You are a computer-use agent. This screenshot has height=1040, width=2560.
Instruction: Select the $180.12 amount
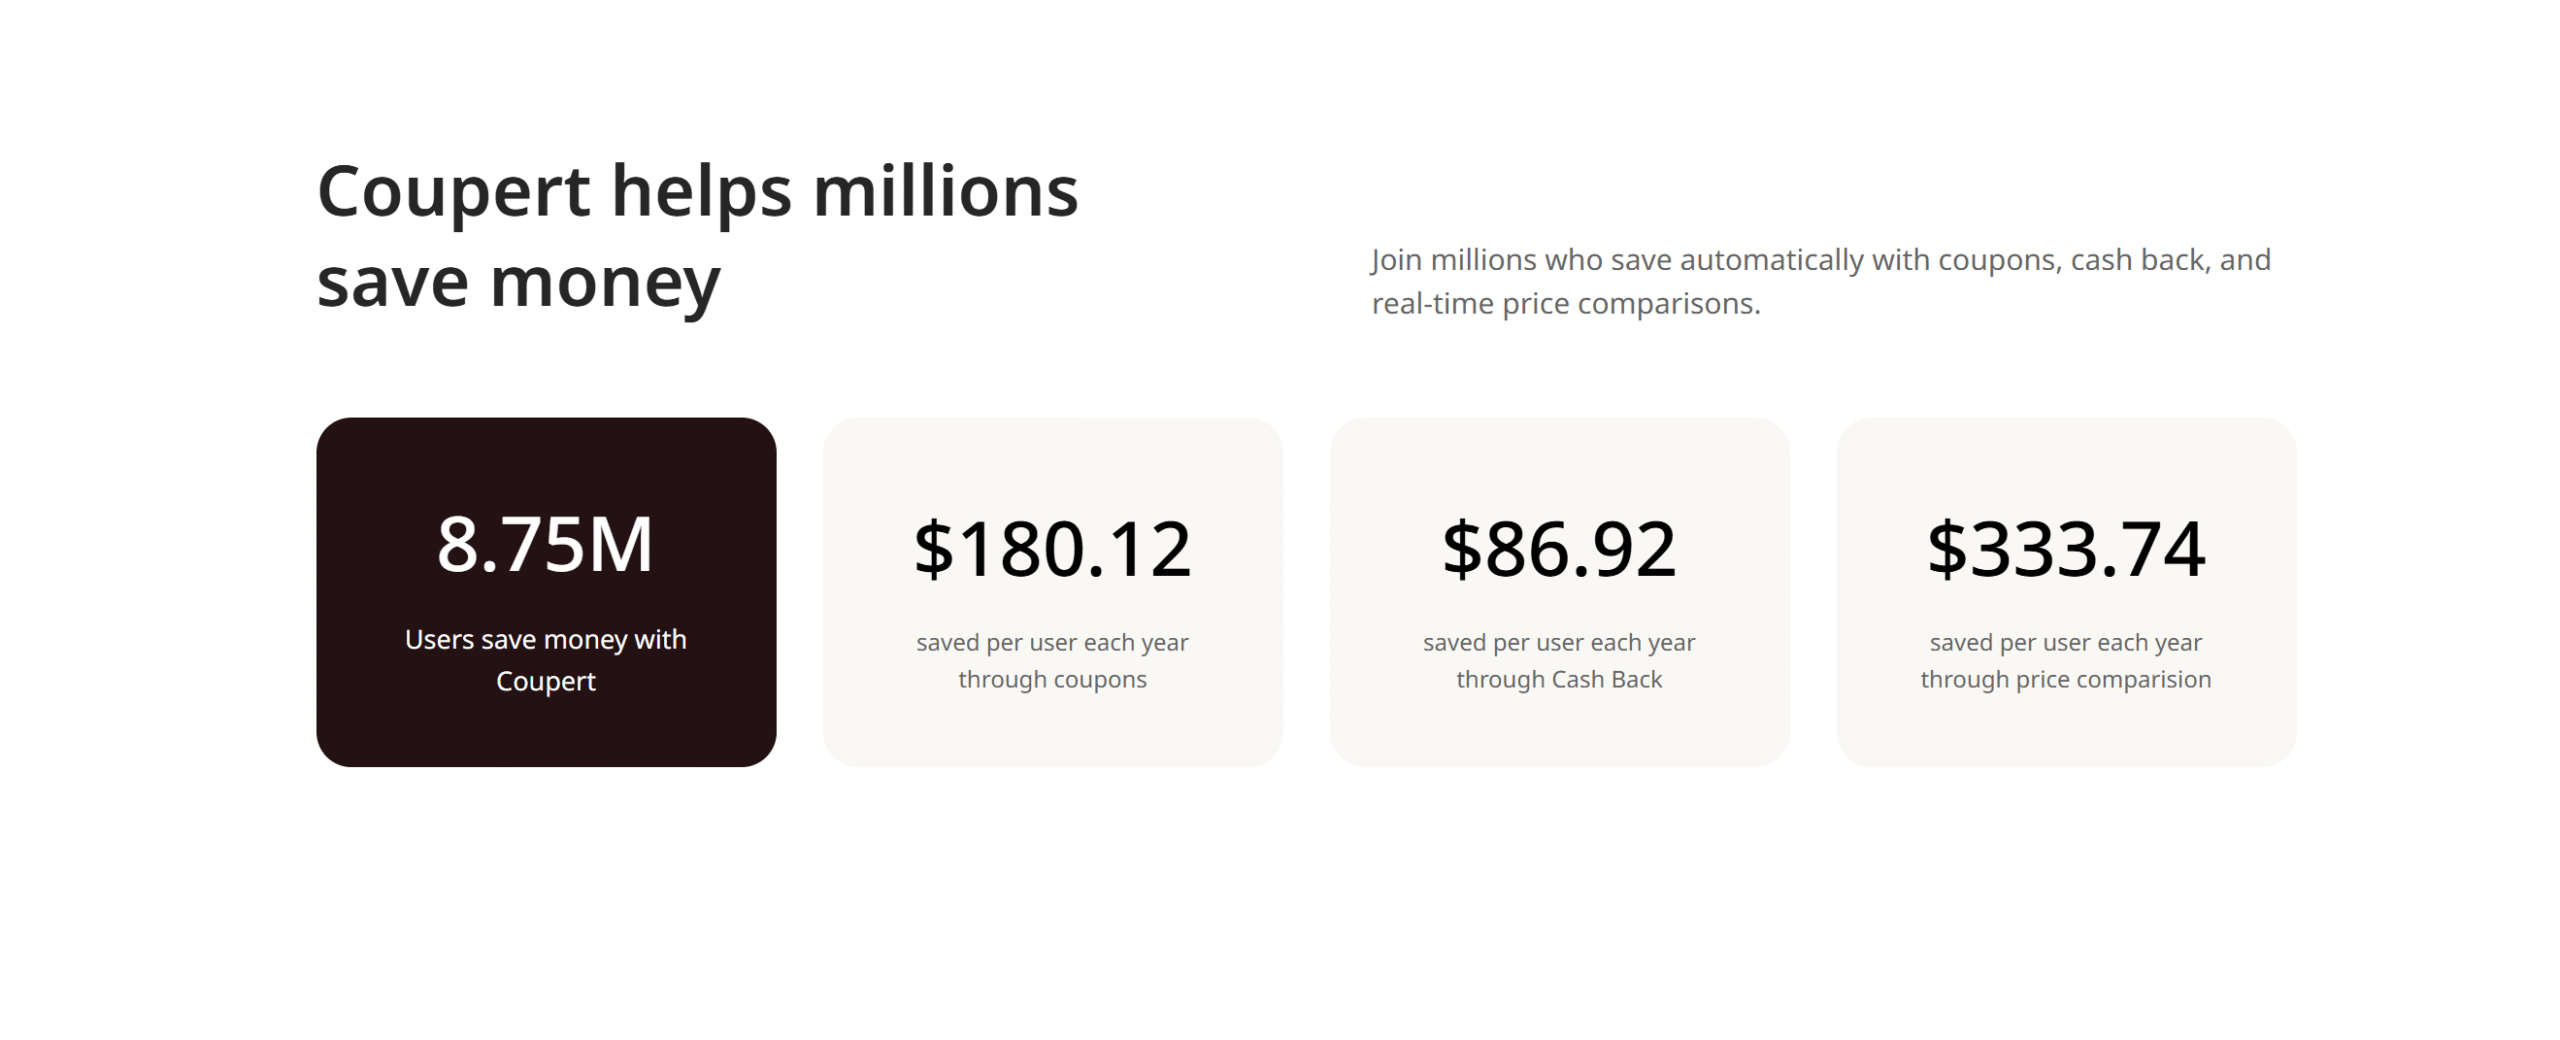click(x=1052, y=549)
